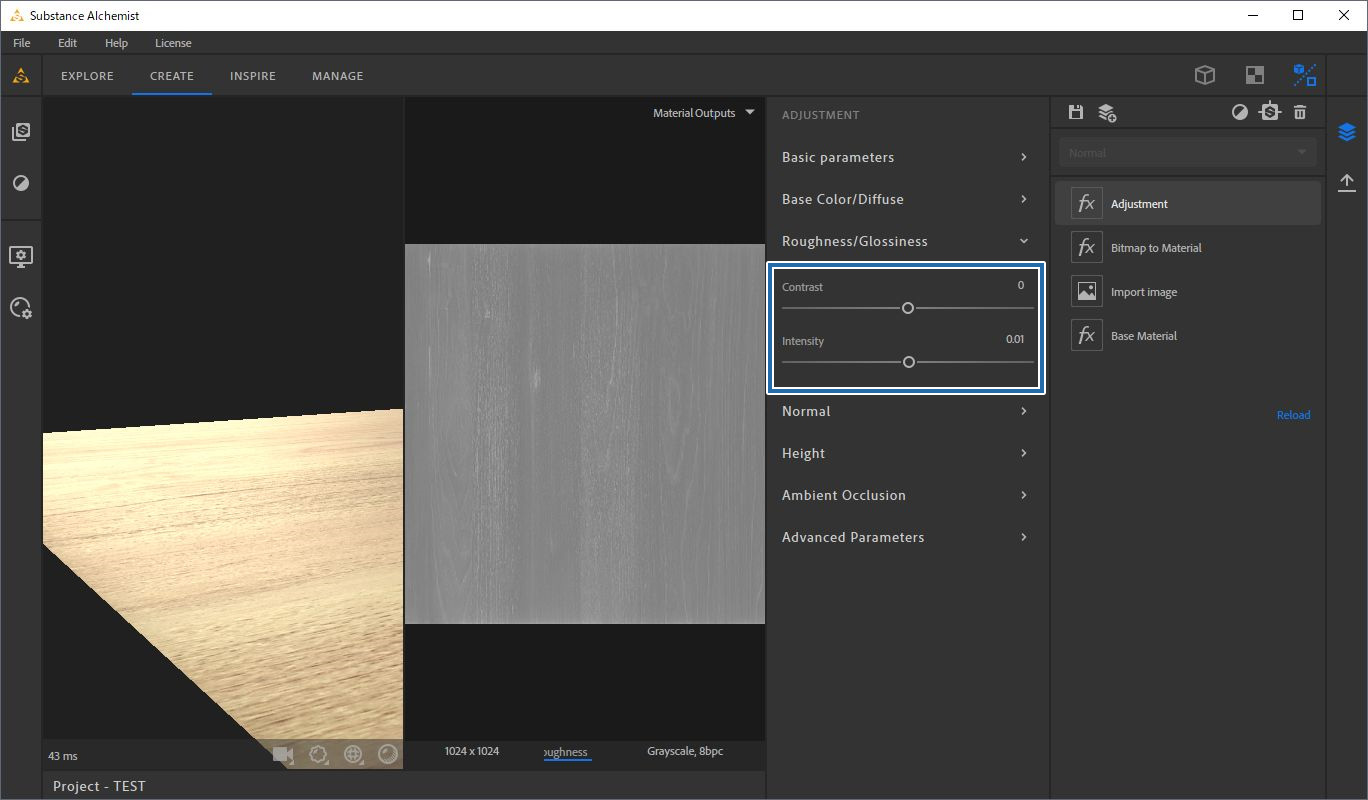The width and height of the screenshot is (1368, 800).
Task: Select the Base Material layer
Action: point(1188,335)
